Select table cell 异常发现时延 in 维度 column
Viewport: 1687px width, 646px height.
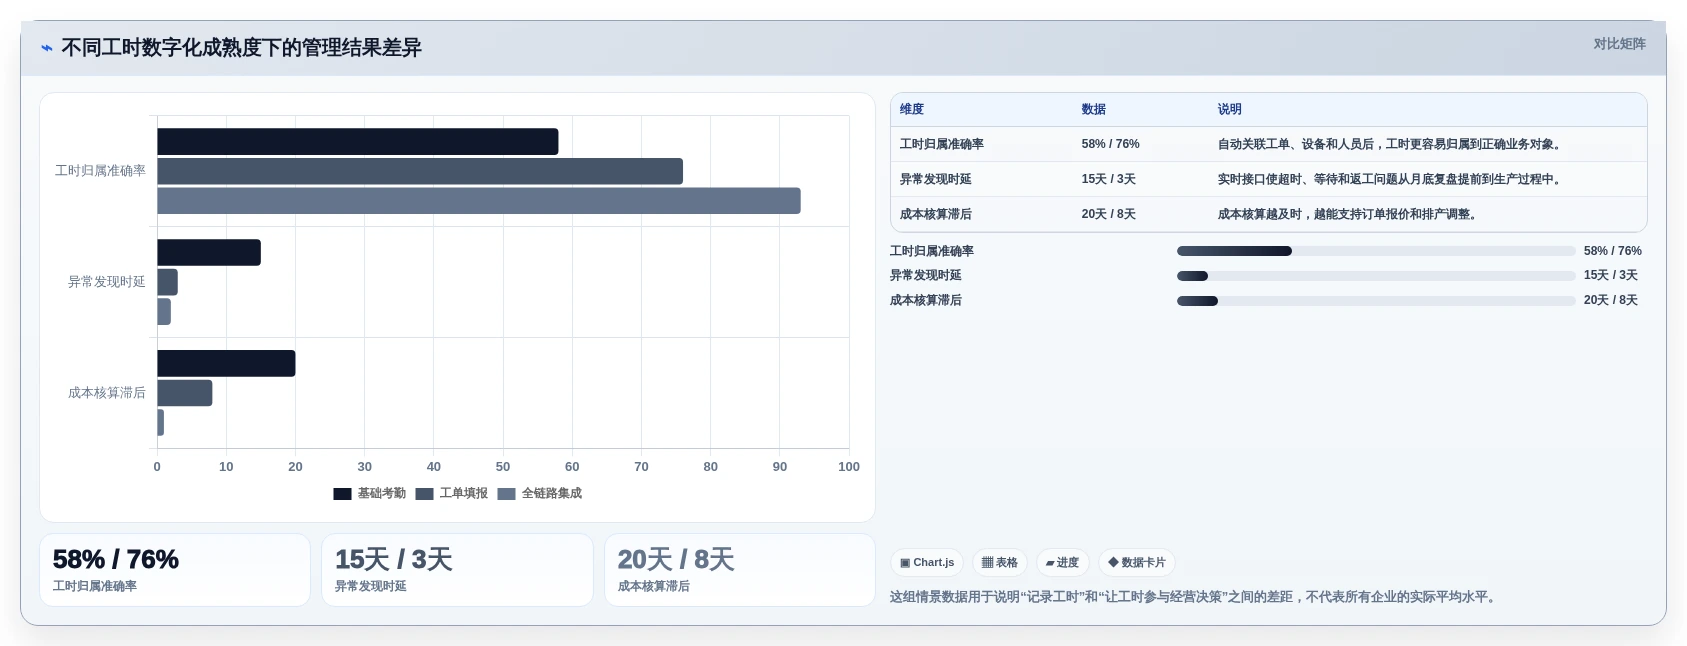point(936,180)
